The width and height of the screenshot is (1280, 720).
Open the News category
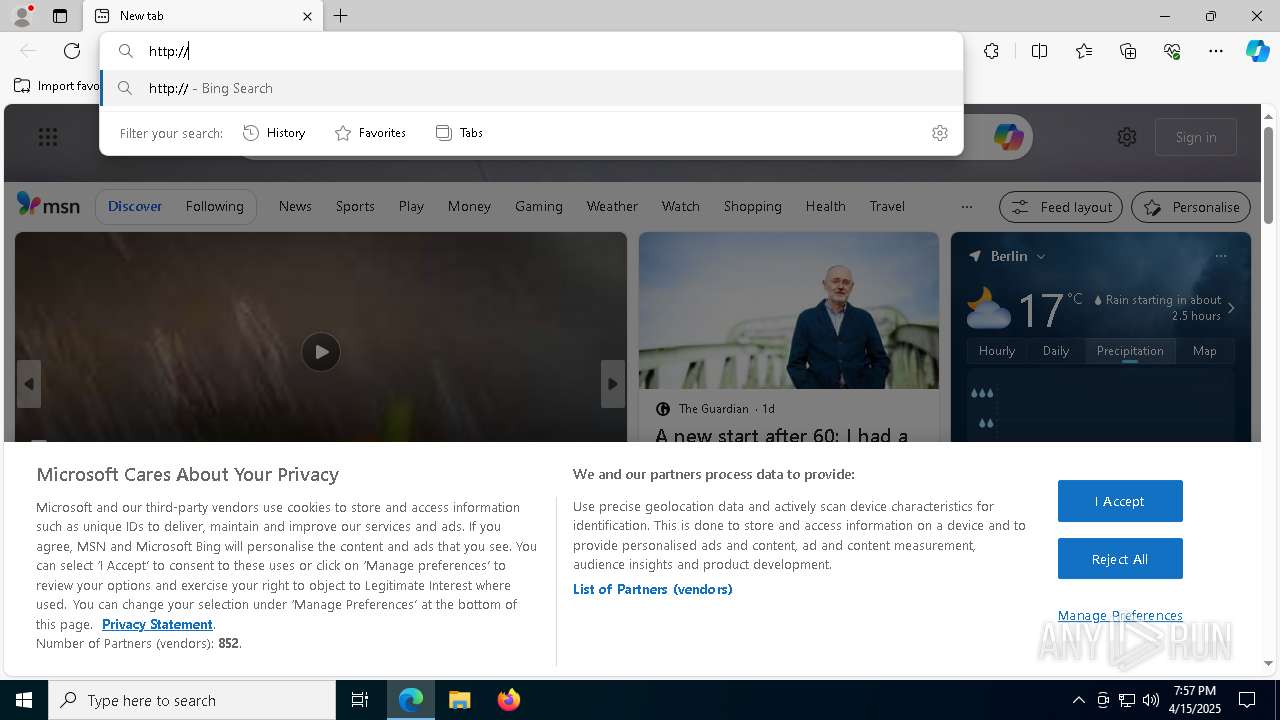pyautogui.click(x=295, y=206)
